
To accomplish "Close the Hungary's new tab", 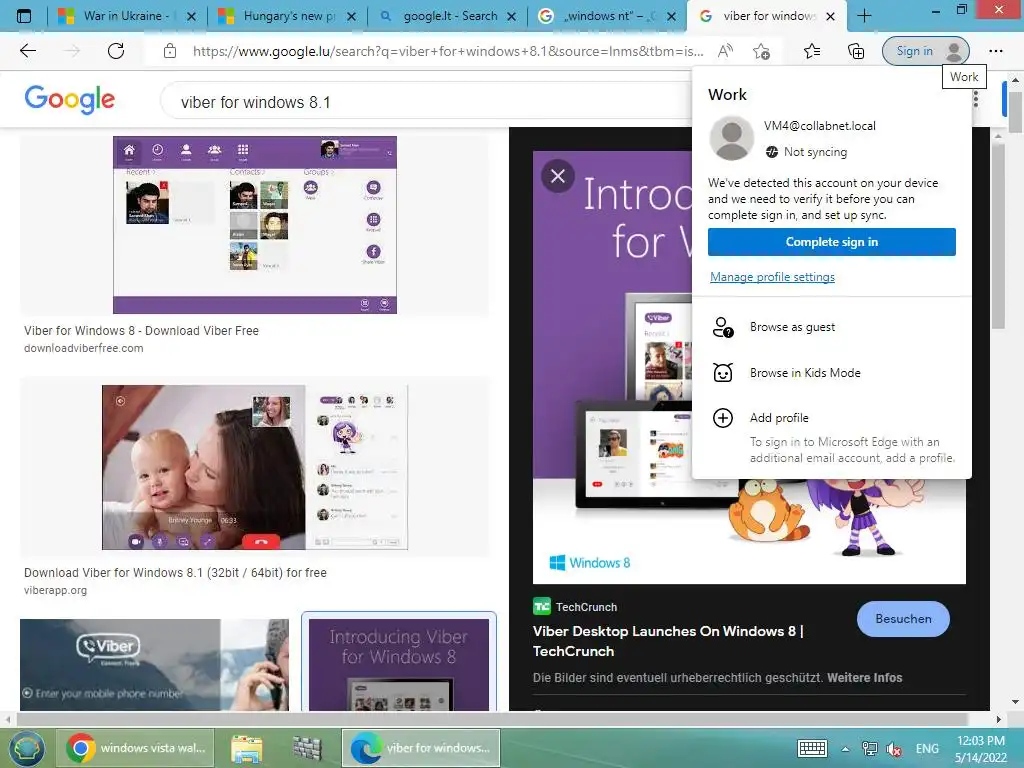I will pyautogui.click(x=351, y=16).
